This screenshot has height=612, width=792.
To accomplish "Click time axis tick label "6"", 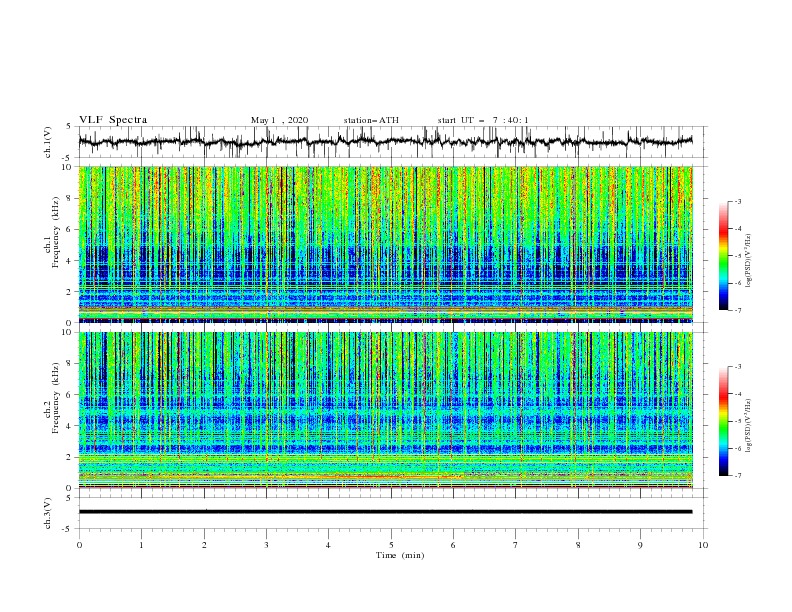I will [x=453, y=545].
